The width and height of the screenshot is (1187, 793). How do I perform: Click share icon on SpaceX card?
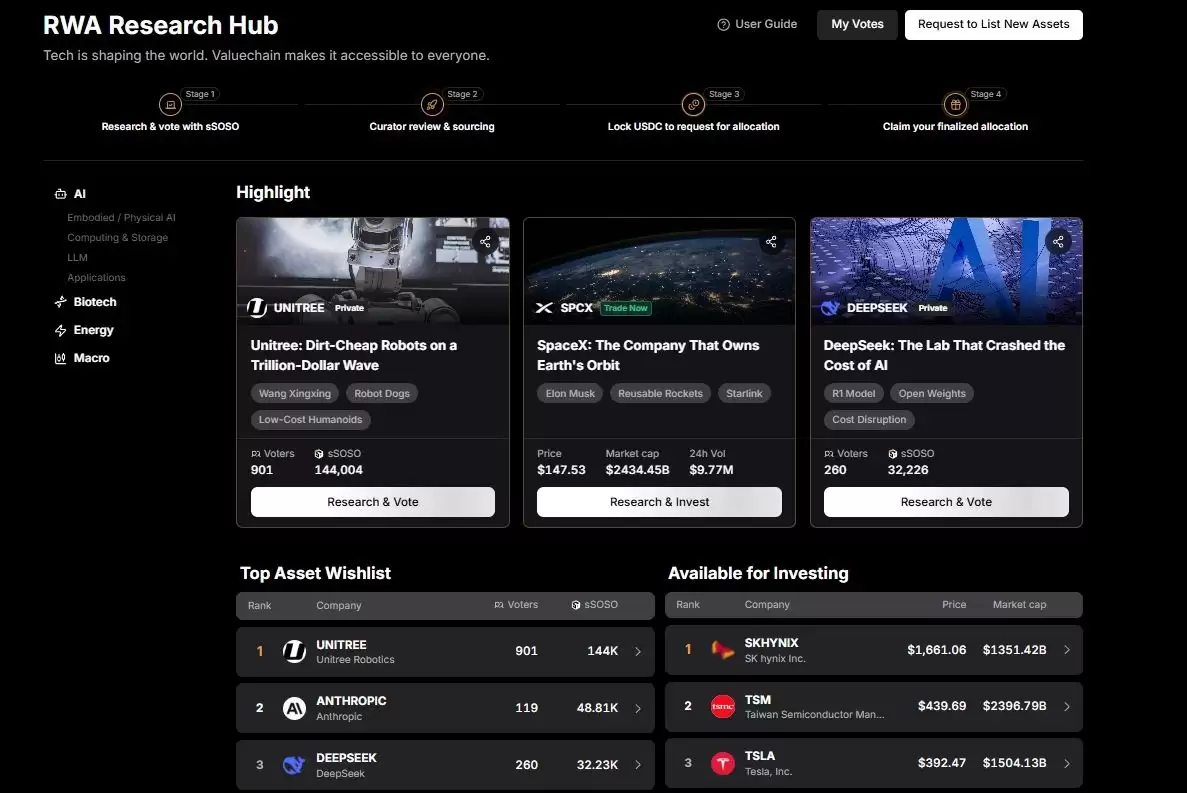771,242
